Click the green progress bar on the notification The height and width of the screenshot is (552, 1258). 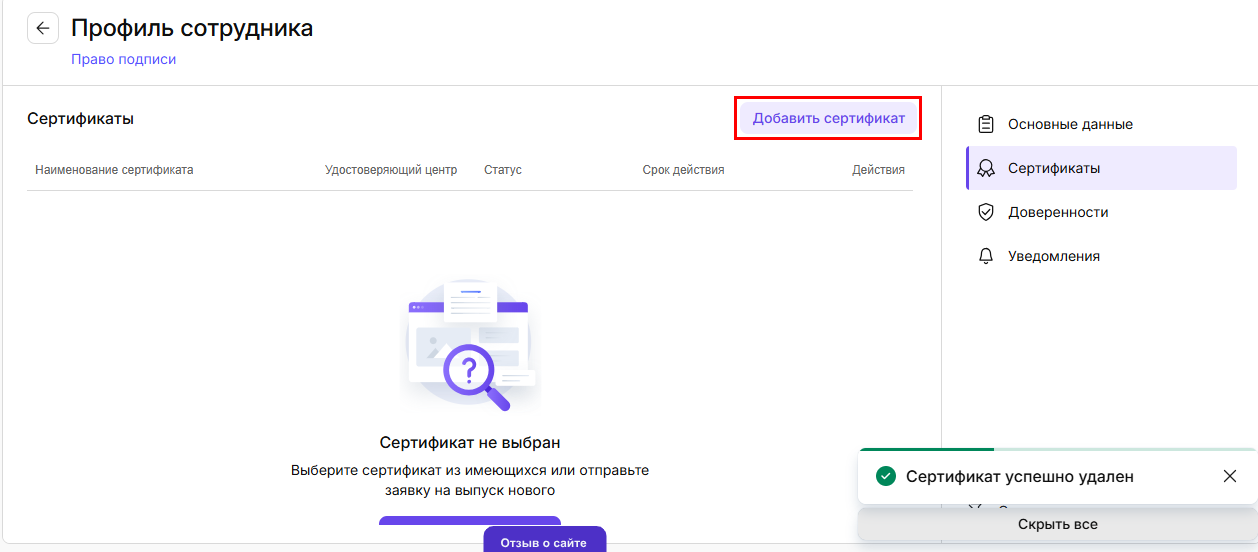coord(926,450)
